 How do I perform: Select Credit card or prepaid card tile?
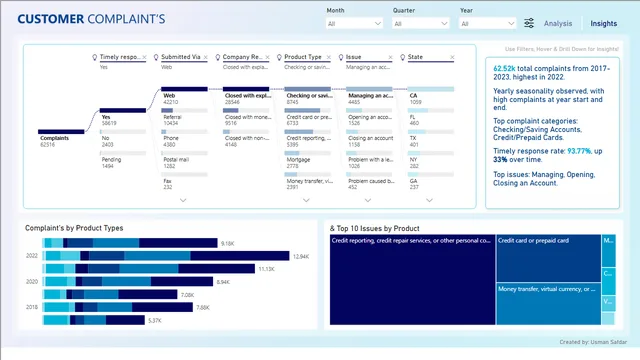(x=548, y=258)
